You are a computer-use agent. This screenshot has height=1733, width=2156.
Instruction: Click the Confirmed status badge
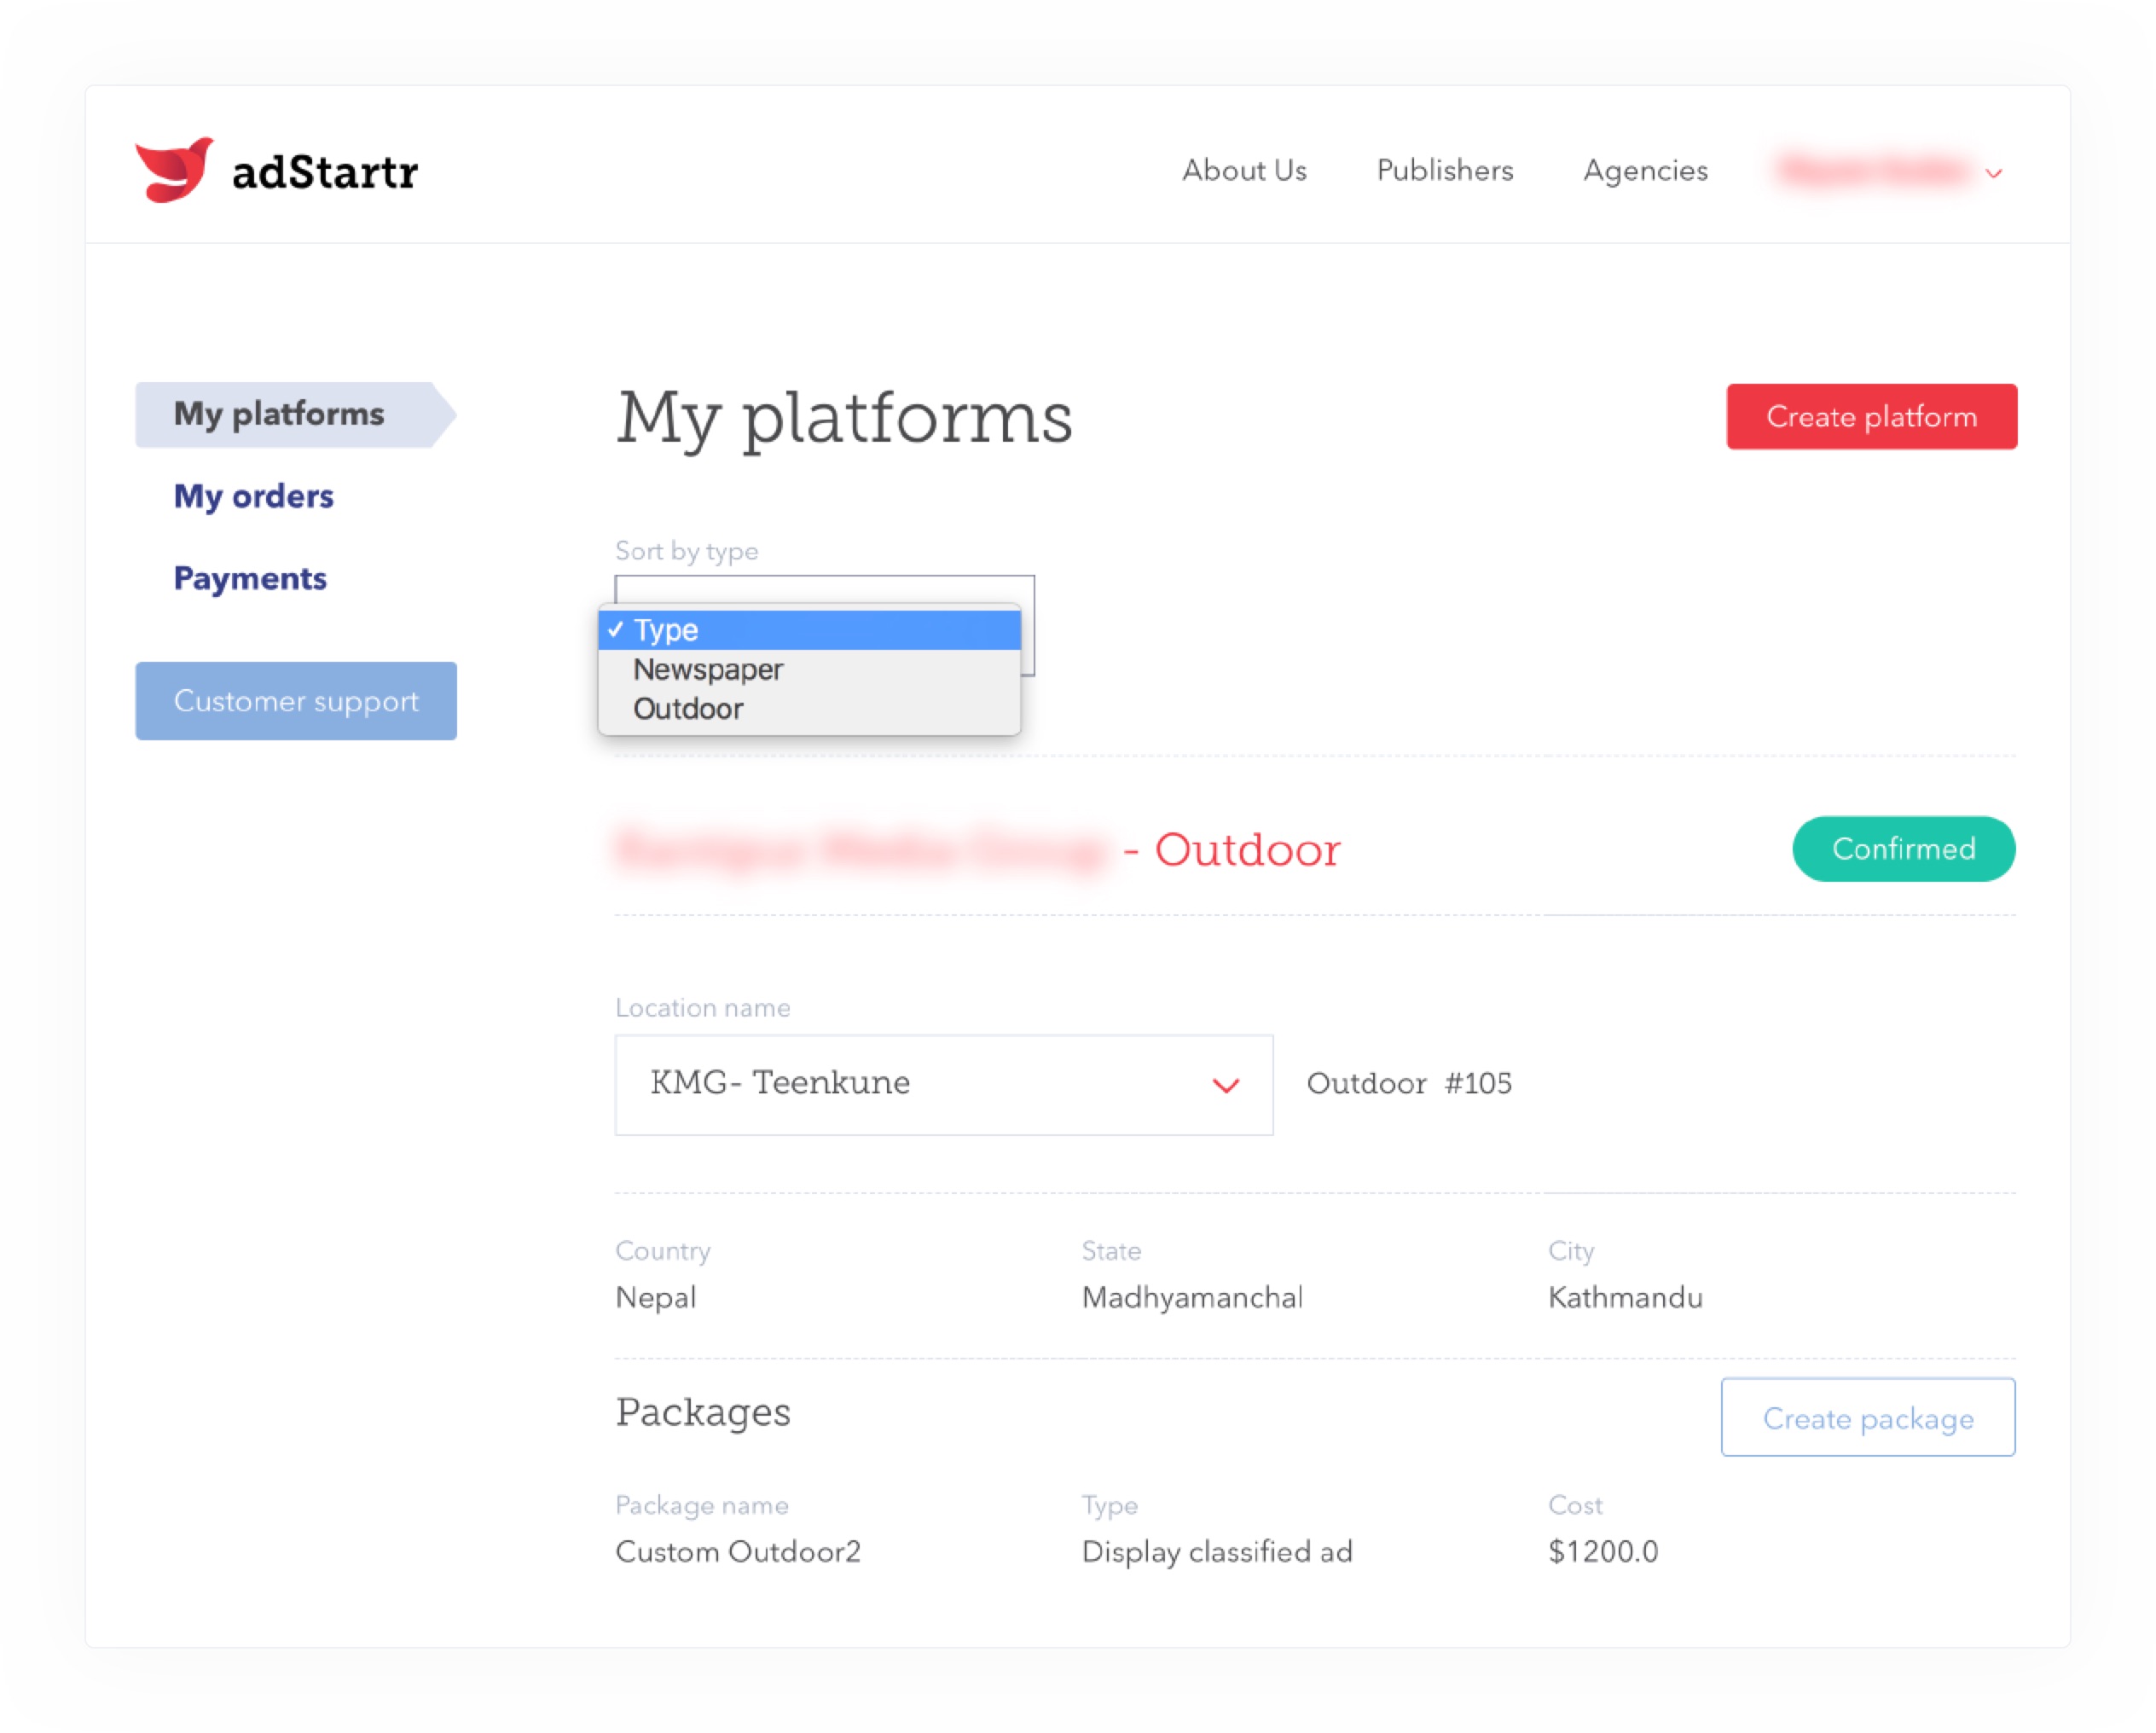(x=1902, y=849)
